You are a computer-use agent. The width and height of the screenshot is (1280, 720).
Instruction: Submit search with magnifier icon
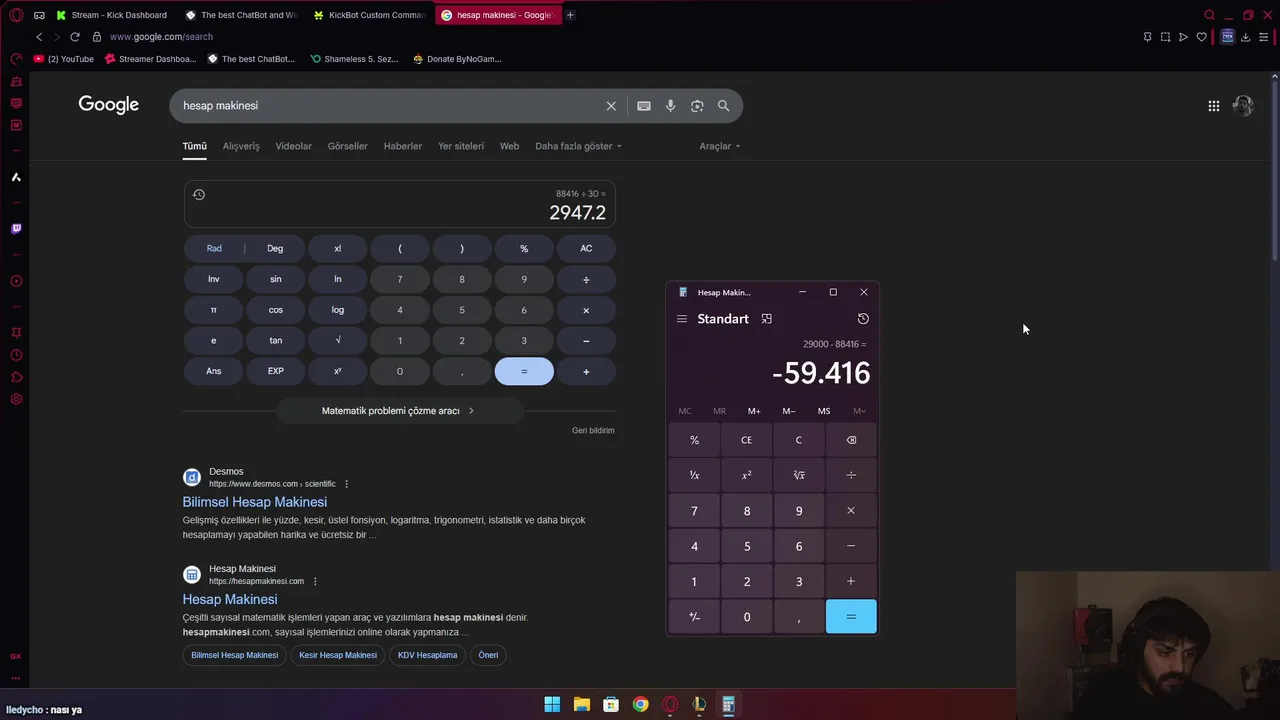click(723, 106)
